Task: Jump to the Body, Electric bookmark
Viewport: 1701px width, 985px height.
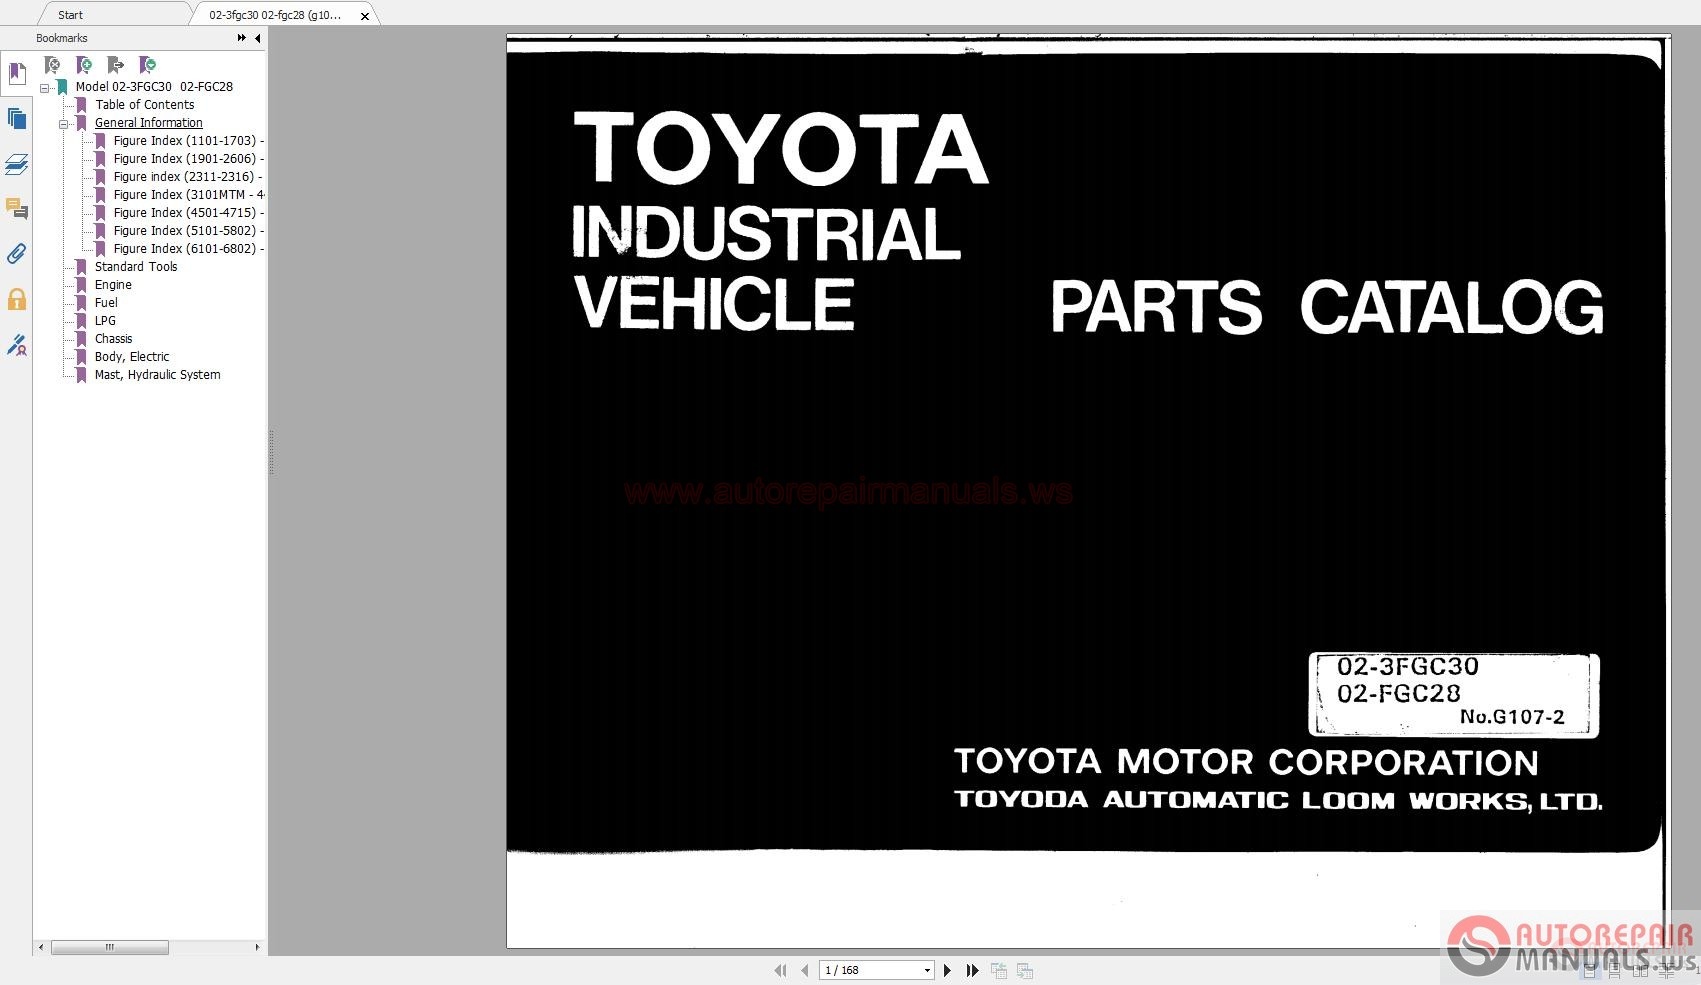Action: (132, 357)
